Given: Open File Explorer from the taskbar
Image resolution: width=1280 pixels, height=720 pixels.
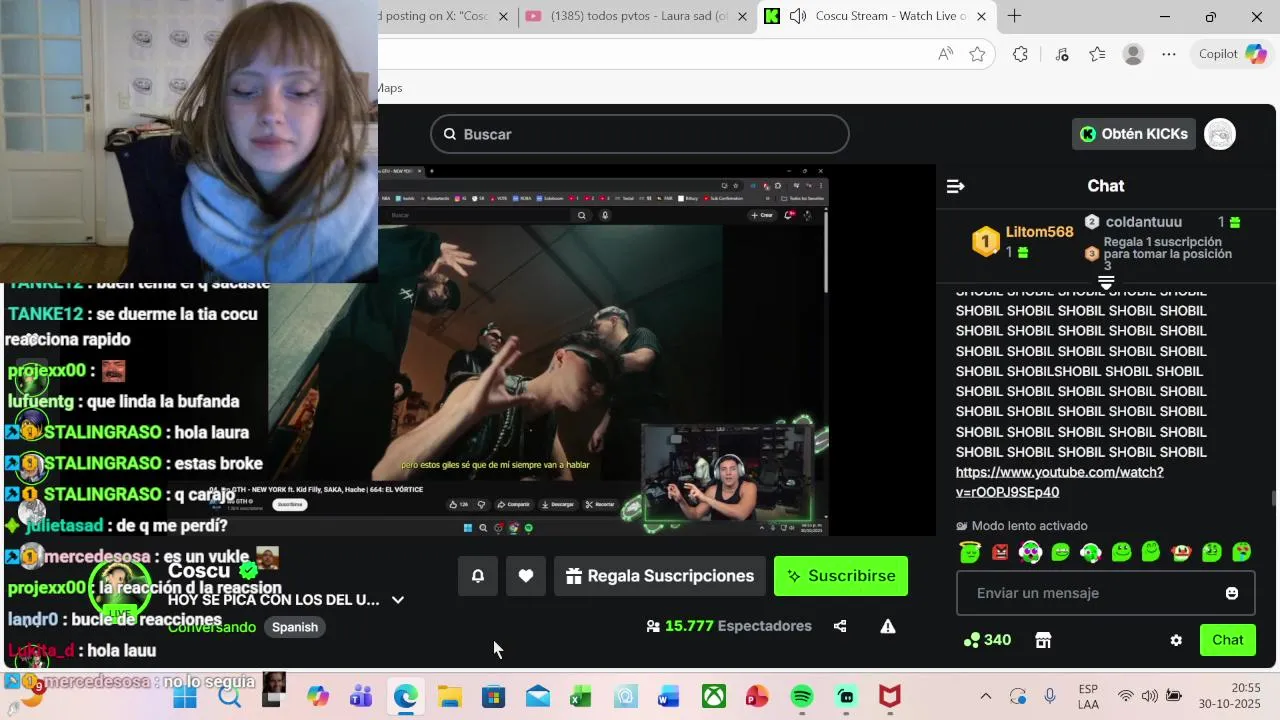Looking at the screenshot, I should click(449, 696).
